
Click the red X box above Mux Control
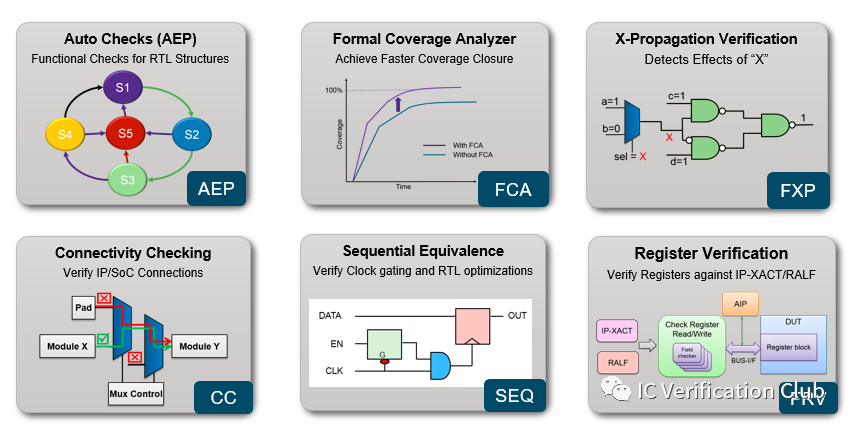(x=135, y=357)
